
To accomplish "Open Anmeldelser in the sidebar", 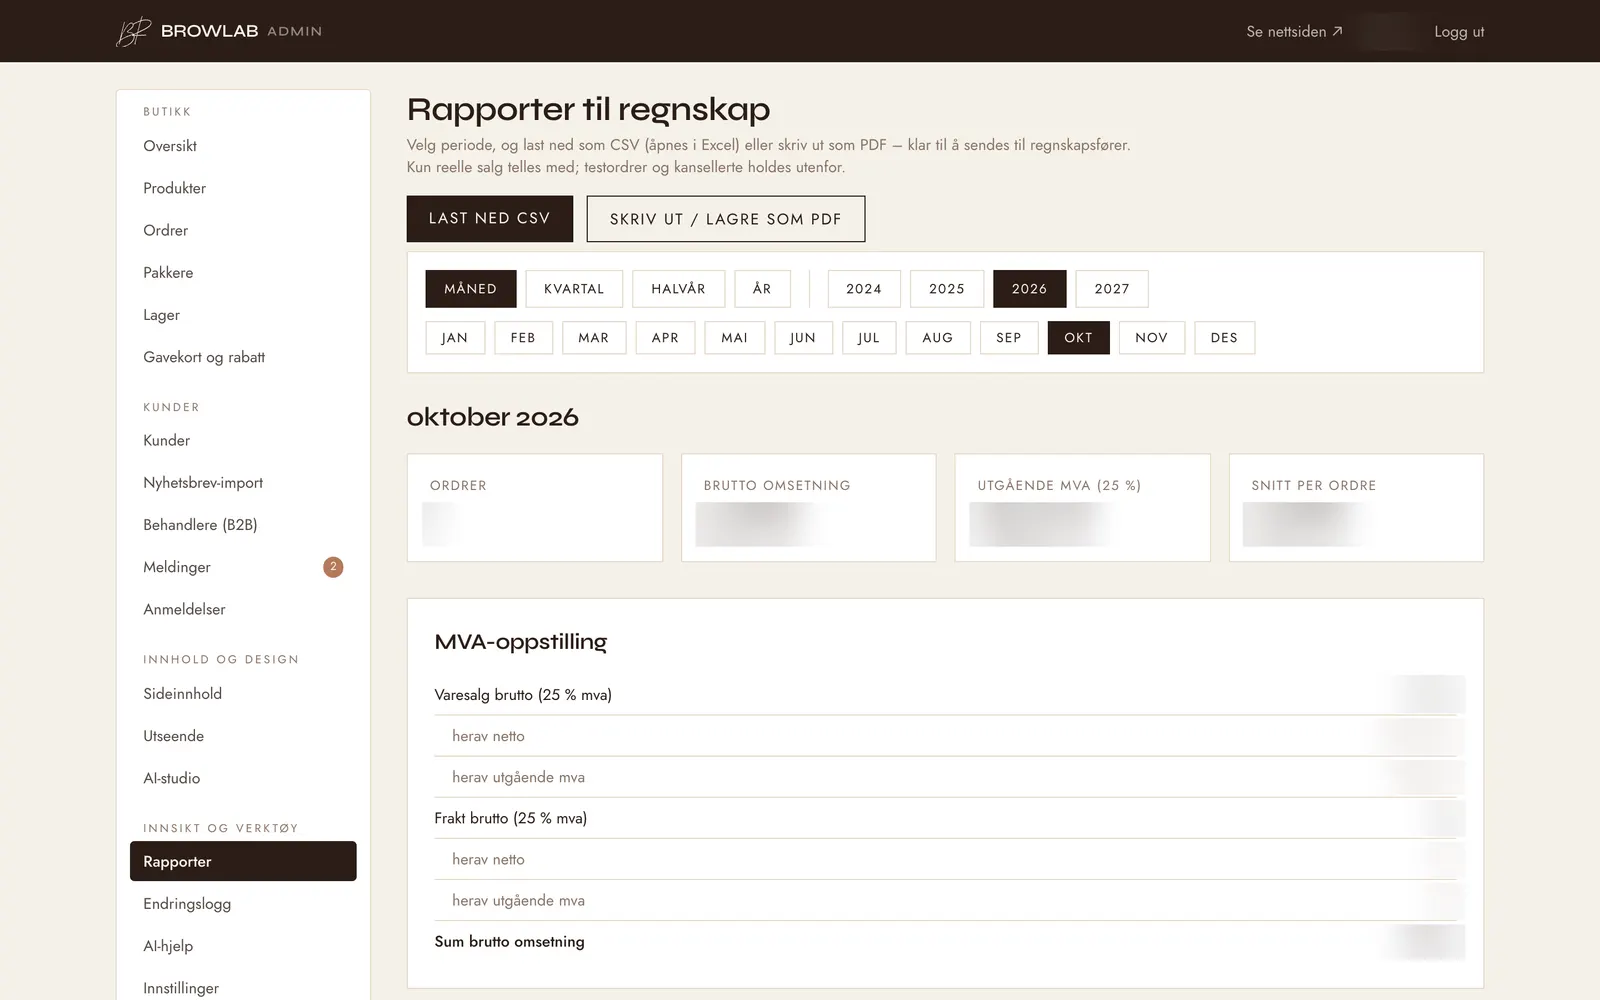I will coord(243,609).
